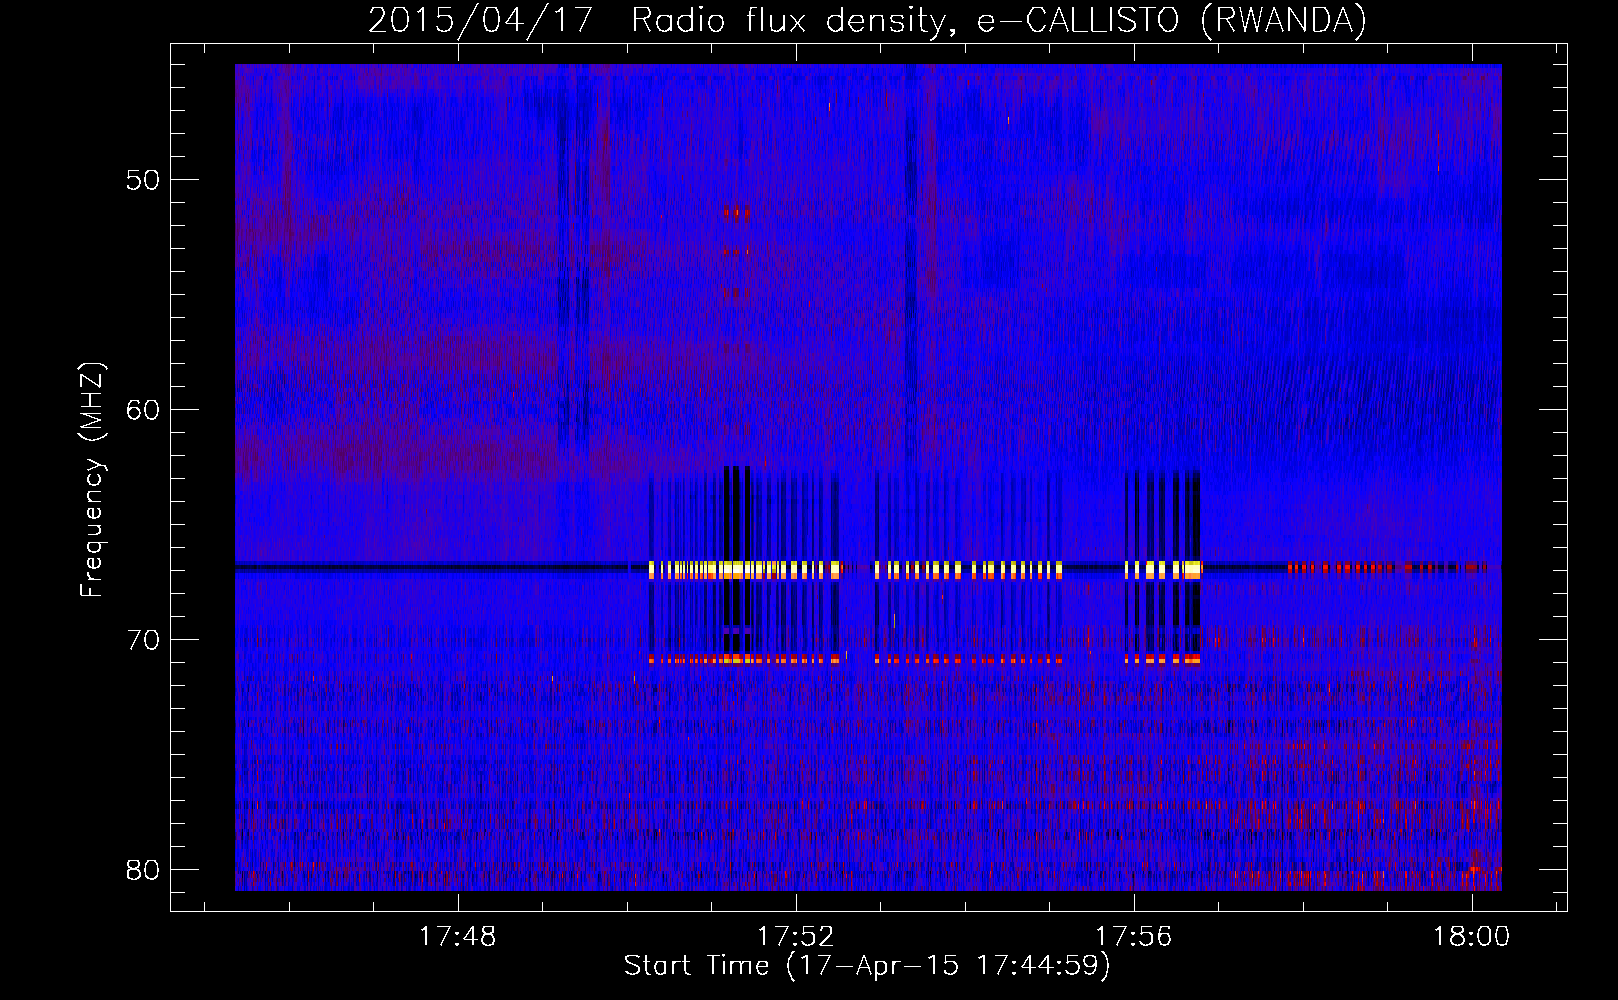Click the '18:00' time tick label
Viewport: 1618px width, 1000px height.
pos(1471,937)
